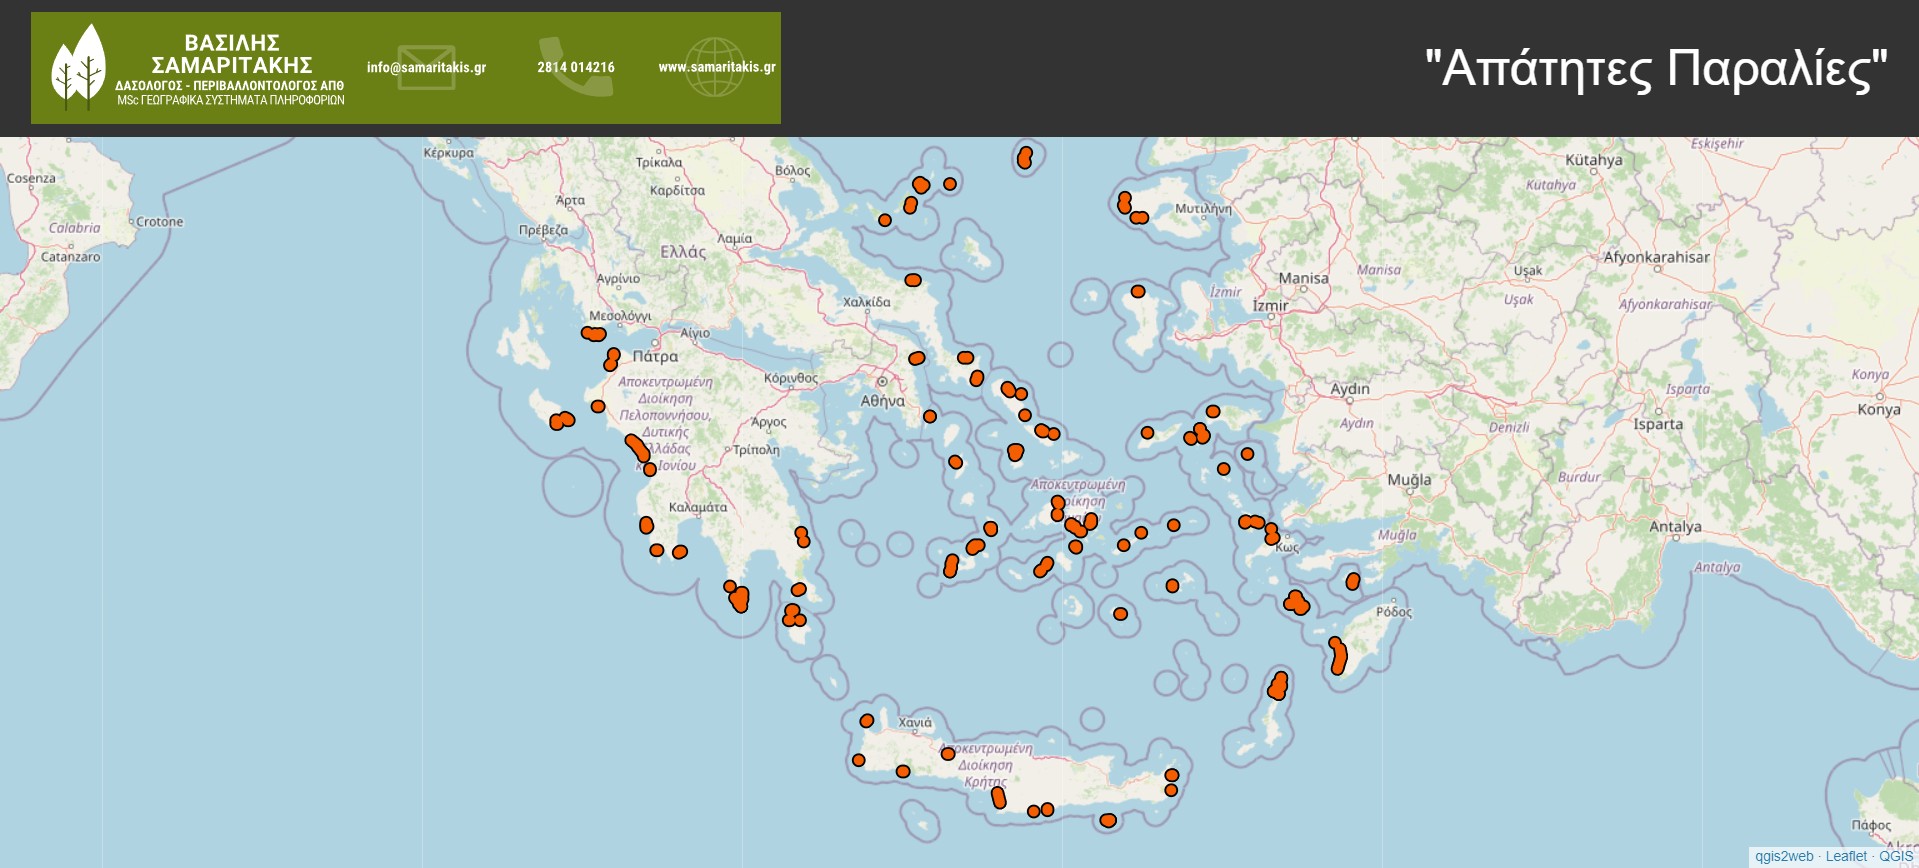
Task: Click the marker cluster on Karpathos island
Action: click(1278, 686)
